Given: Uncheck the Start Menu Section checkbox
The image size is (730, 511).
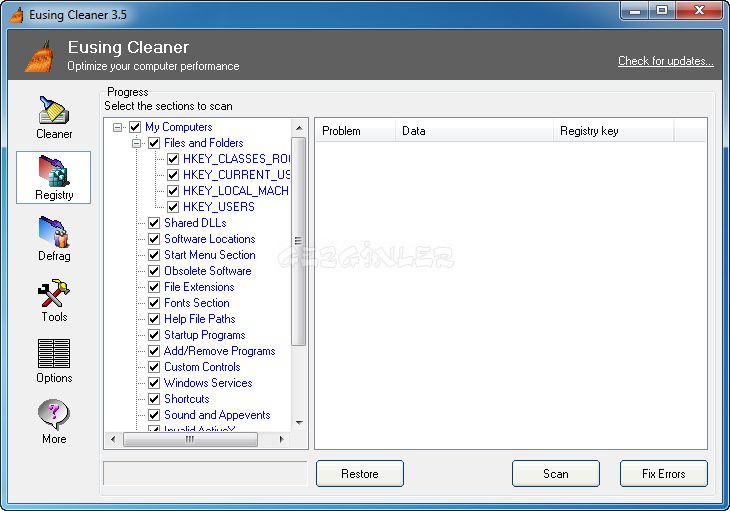Looking at the screenshot, I should (154, 255).
